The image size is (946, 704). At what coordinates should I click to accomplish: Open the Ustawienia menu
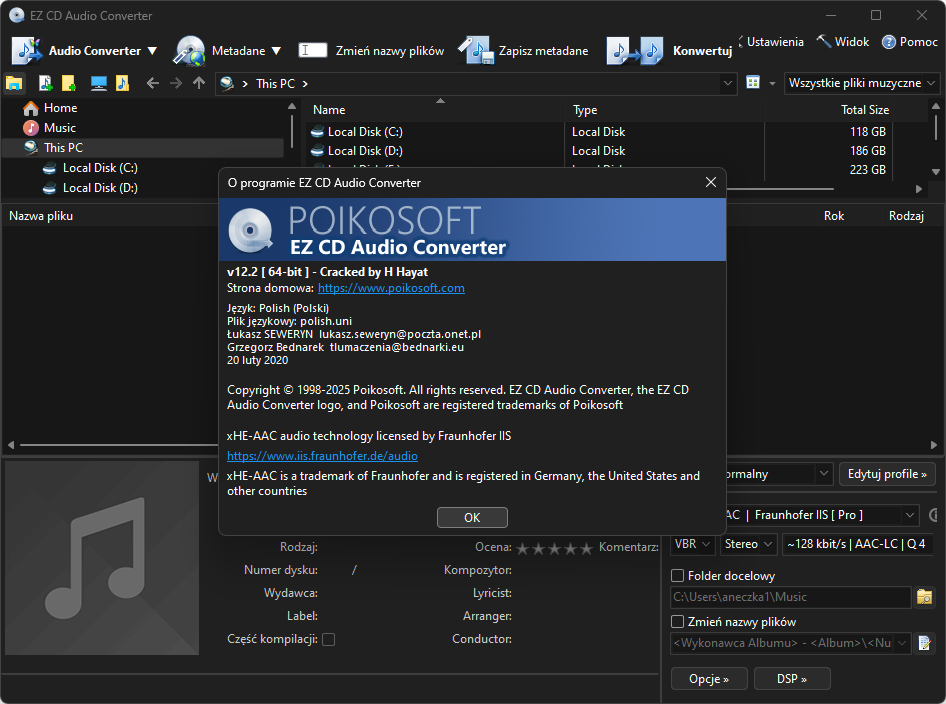click(775, 42)
